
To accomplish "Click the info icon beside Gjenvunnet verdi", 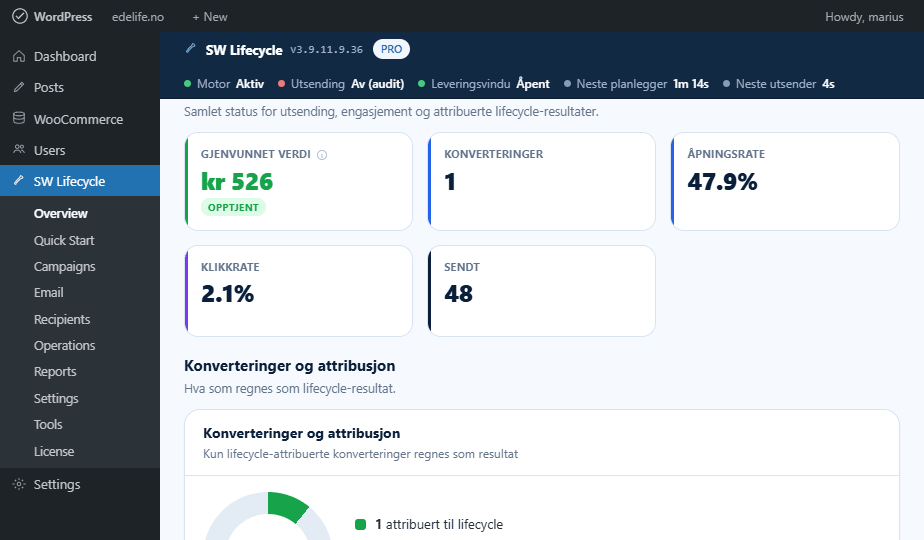I will click(322, 155).
